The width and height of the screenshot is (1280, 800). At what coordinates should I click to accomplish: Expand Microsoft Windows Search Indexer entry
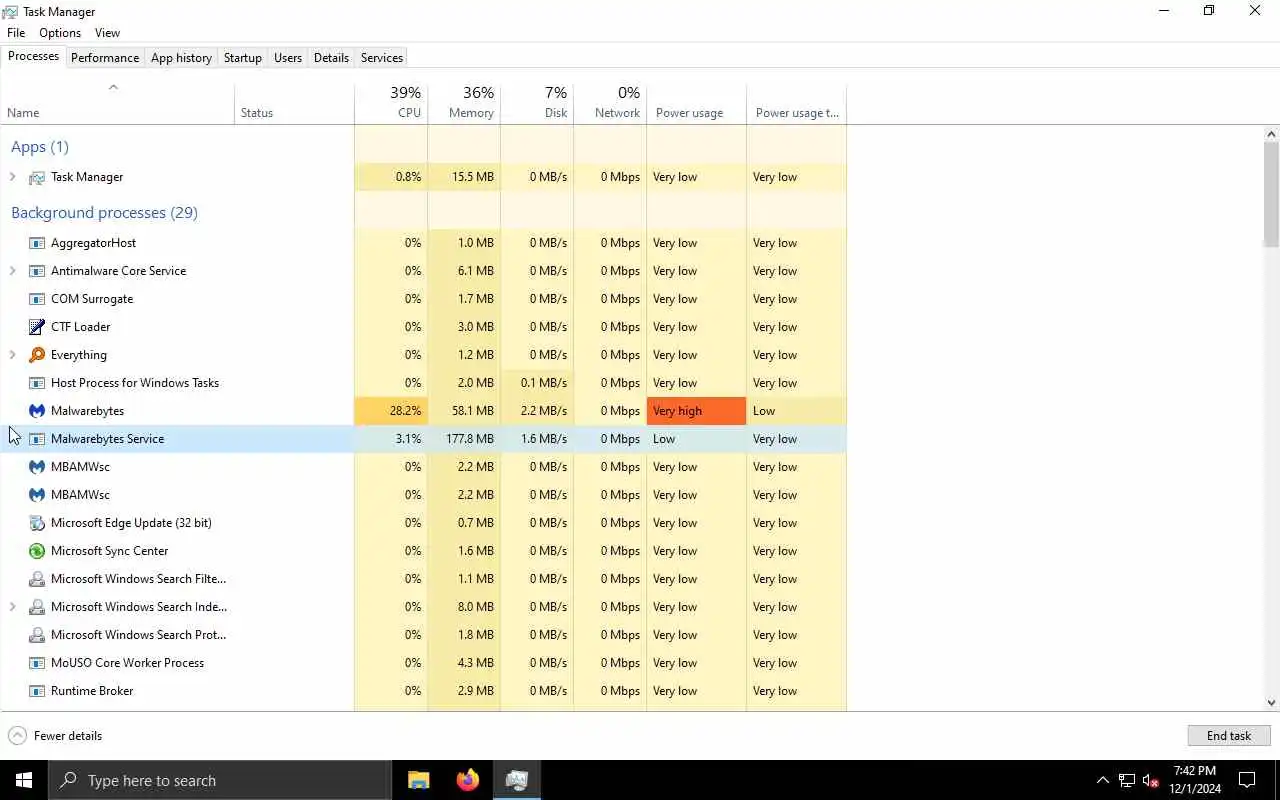click(x=12, y=607)
